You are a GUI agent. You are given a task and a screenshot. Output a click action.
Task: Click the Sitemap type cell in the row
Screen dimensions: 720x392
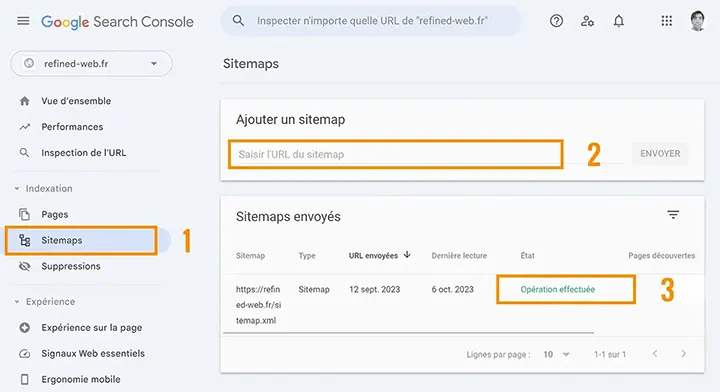(x=314, y=289)
